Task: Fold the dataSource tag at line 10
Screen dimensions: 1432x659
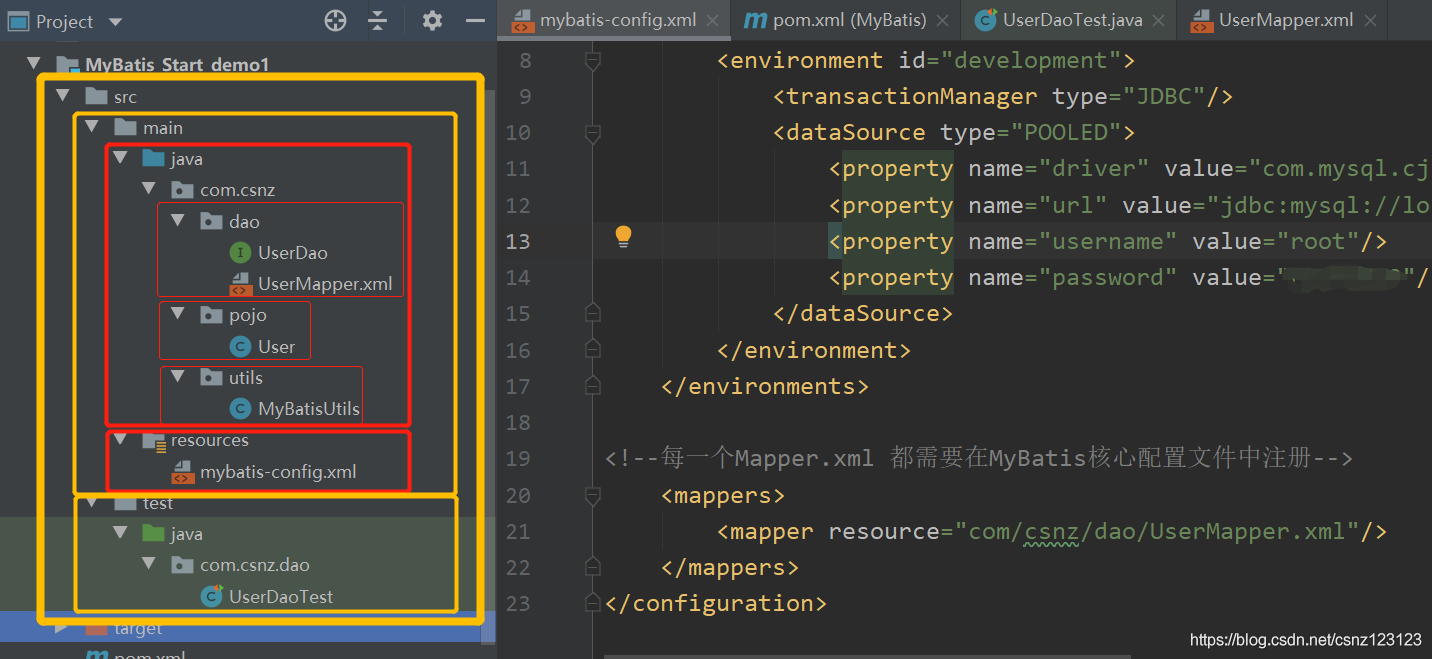Action: [x=593, y=132]
